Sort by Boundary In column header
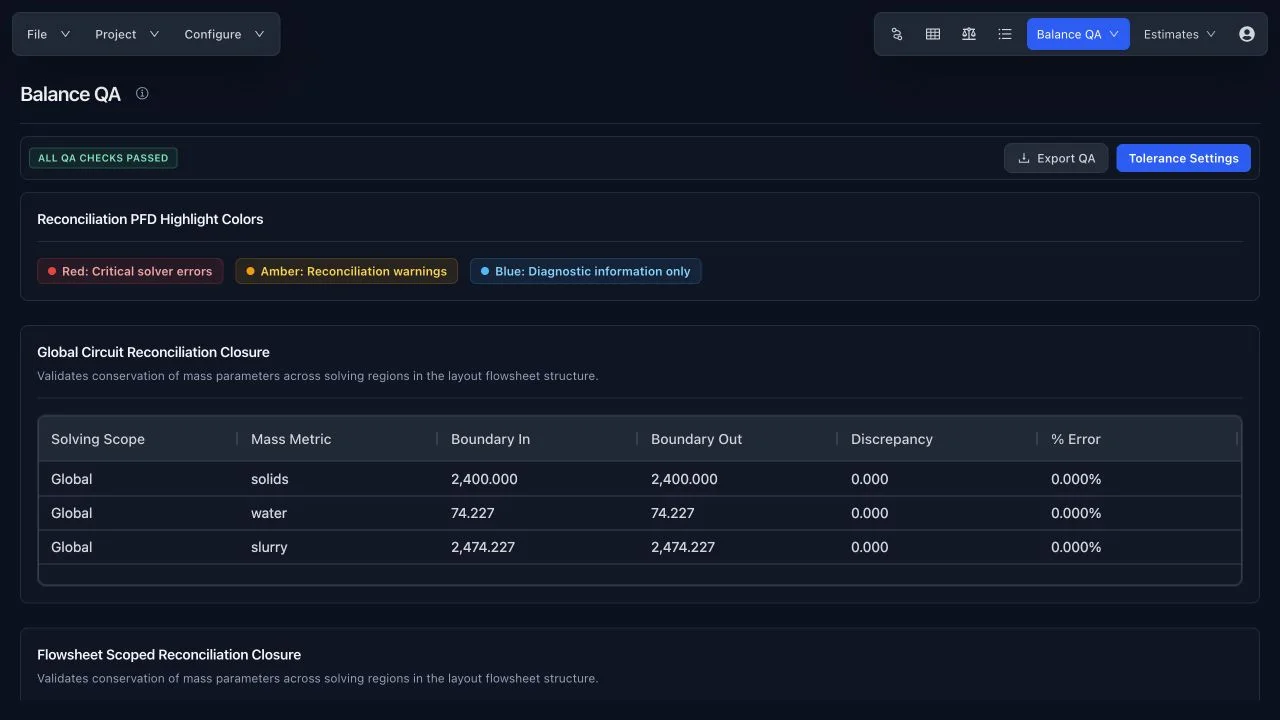This screenshot has height=720, width=1280. 537,439
